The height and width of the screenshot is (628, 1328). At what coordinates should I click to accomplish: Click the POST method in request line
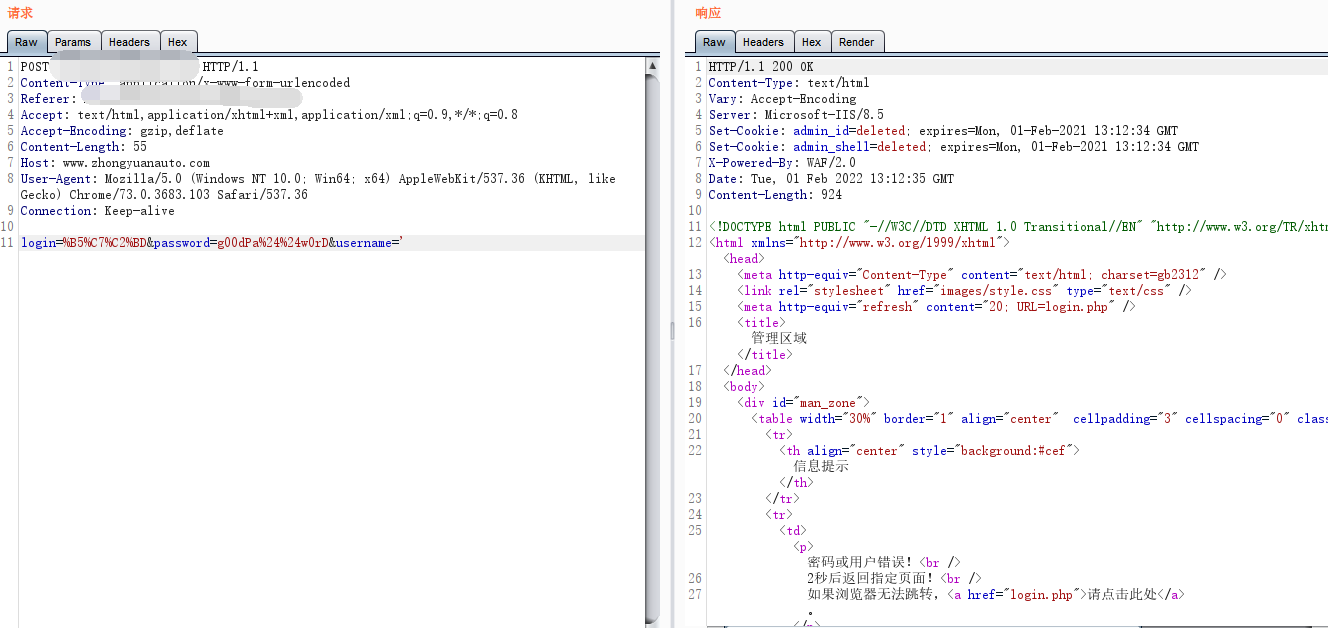[35, 67]
